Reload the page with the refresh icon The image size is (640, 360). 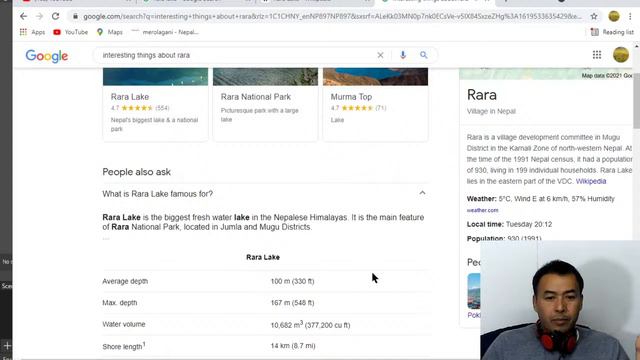(x=56, y=16)
